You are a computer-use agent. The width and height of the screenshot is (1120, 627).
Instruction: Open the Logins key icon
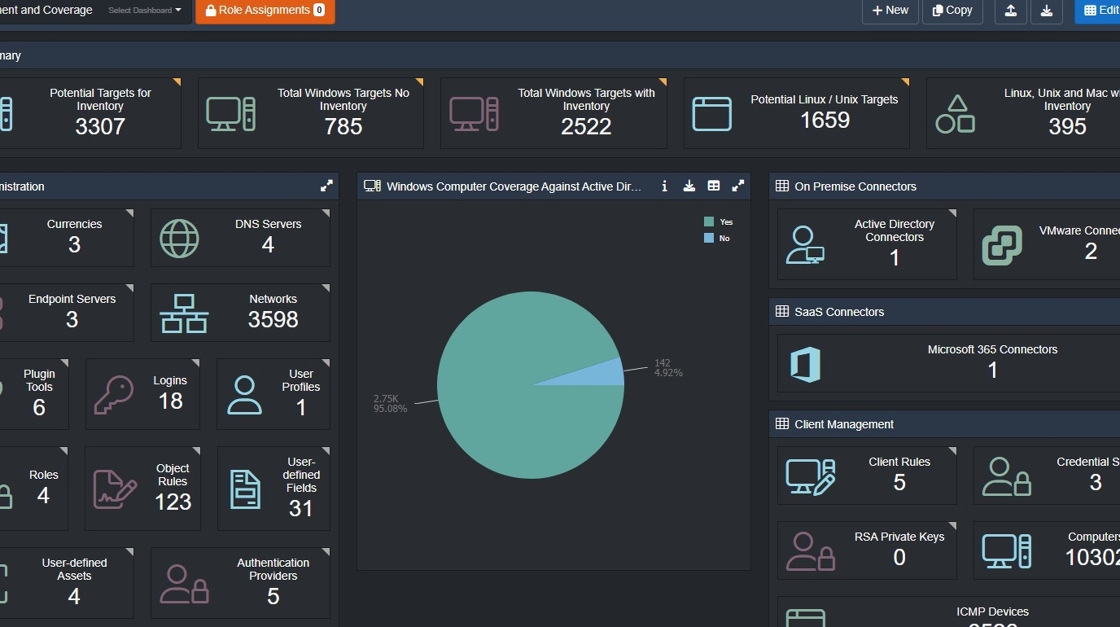(114, 395)
